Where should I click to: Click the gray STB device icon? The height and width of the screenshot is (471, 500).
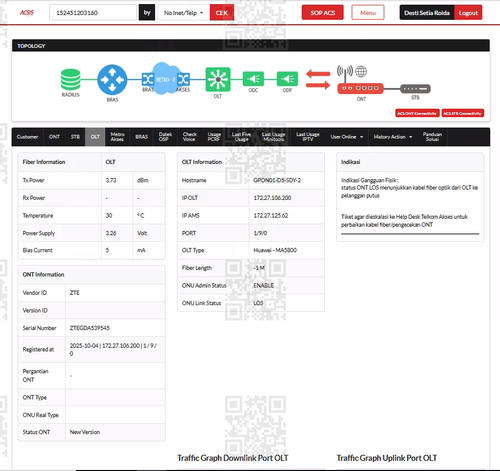[415, 89]
